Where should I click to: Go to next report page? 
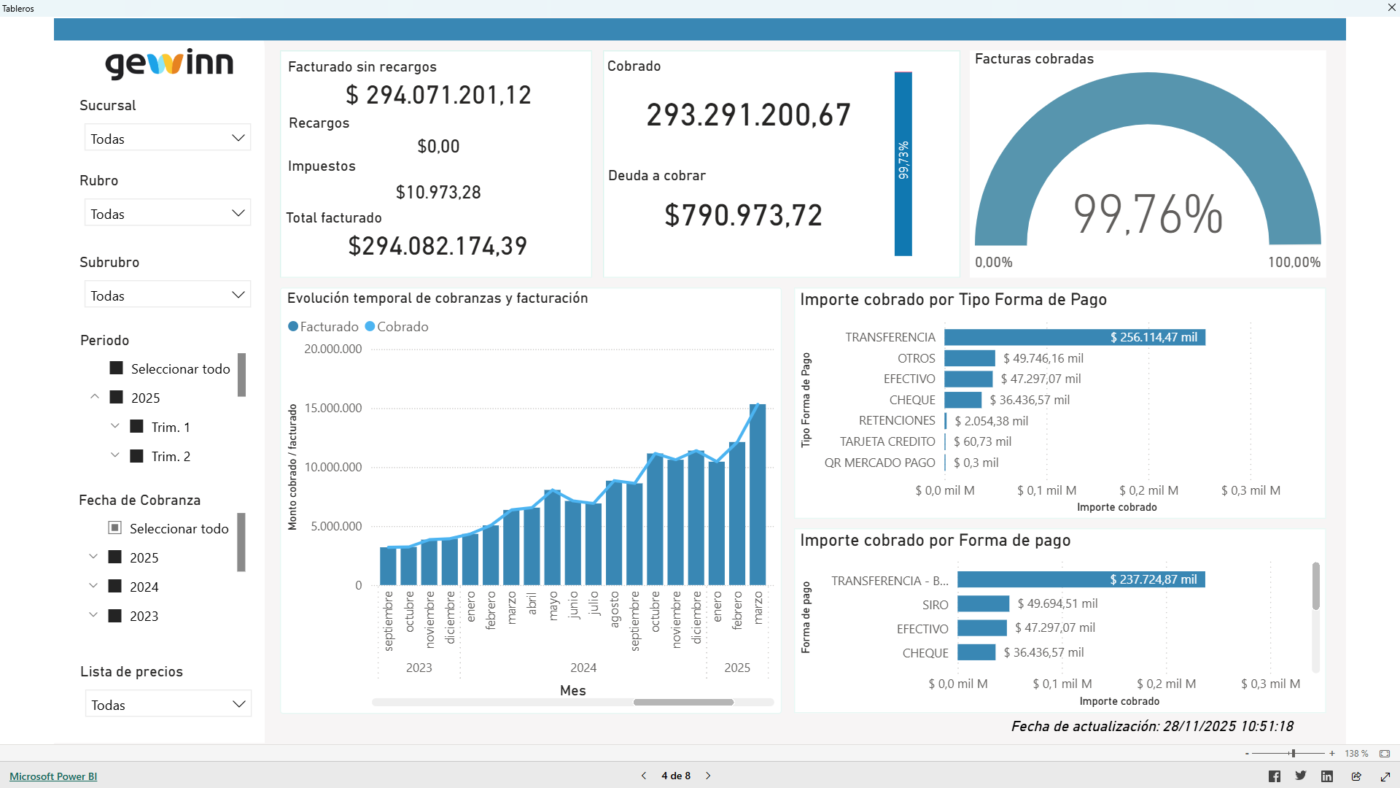708,776
